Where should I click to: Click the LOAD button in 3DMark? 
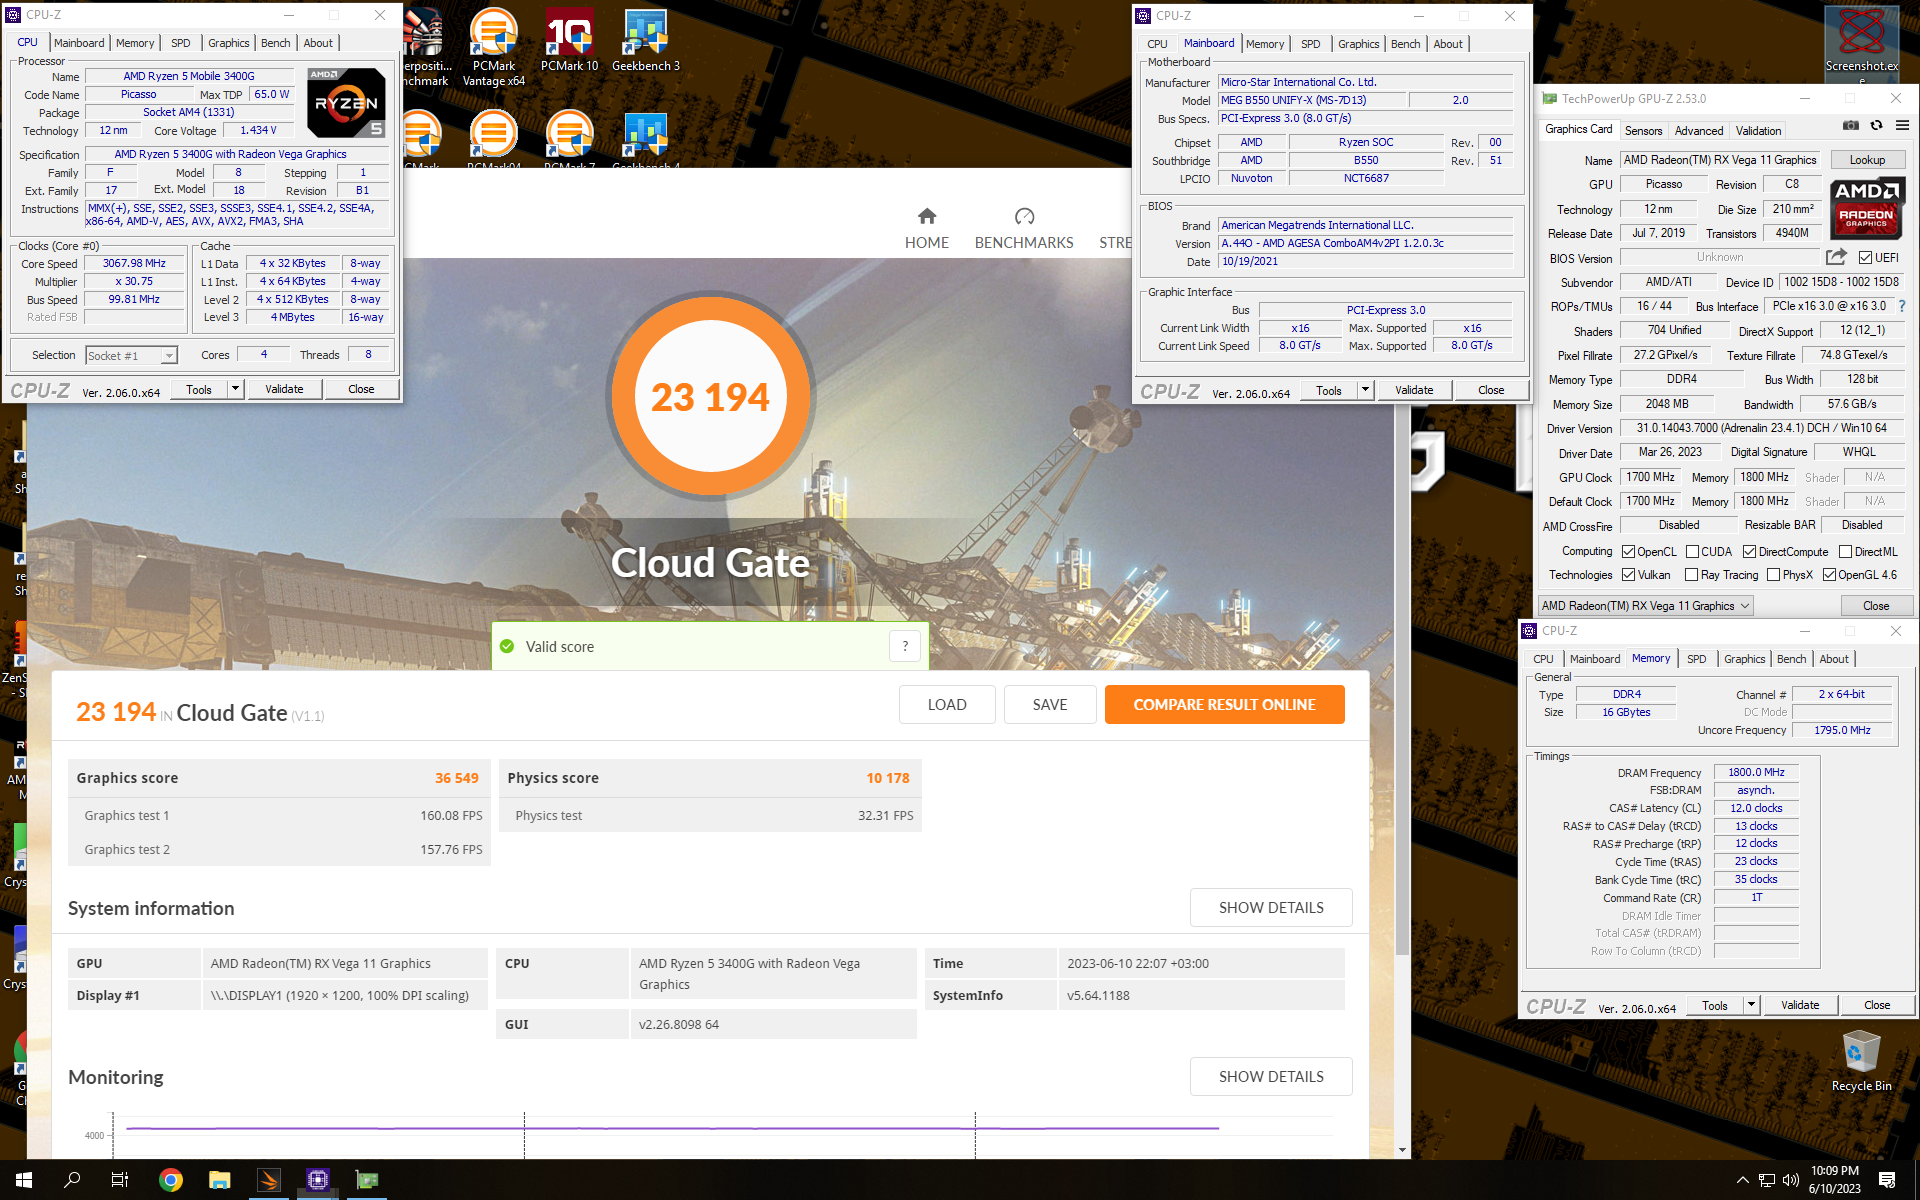click(947, 705)
